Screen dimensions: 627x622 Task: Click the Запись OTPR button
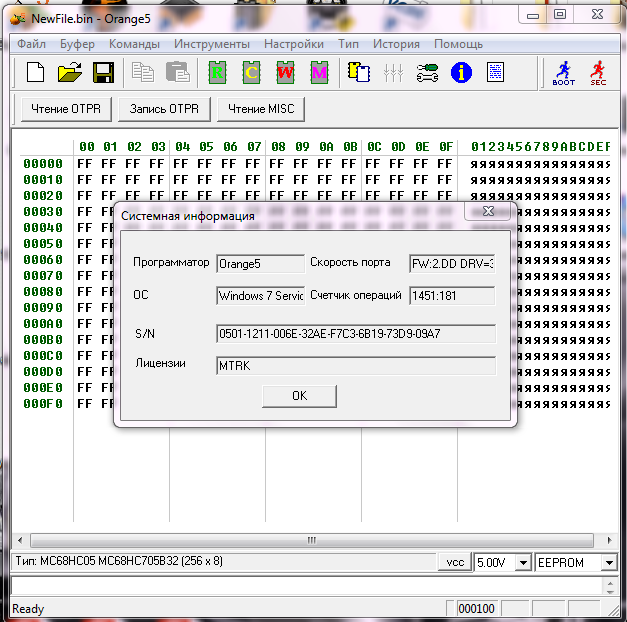164,109
